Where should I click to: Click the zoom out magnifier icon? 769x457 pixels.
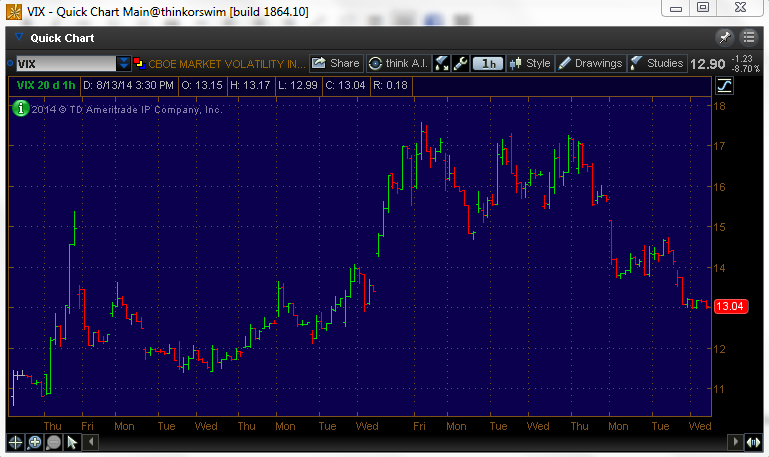(x=53, y=442)
